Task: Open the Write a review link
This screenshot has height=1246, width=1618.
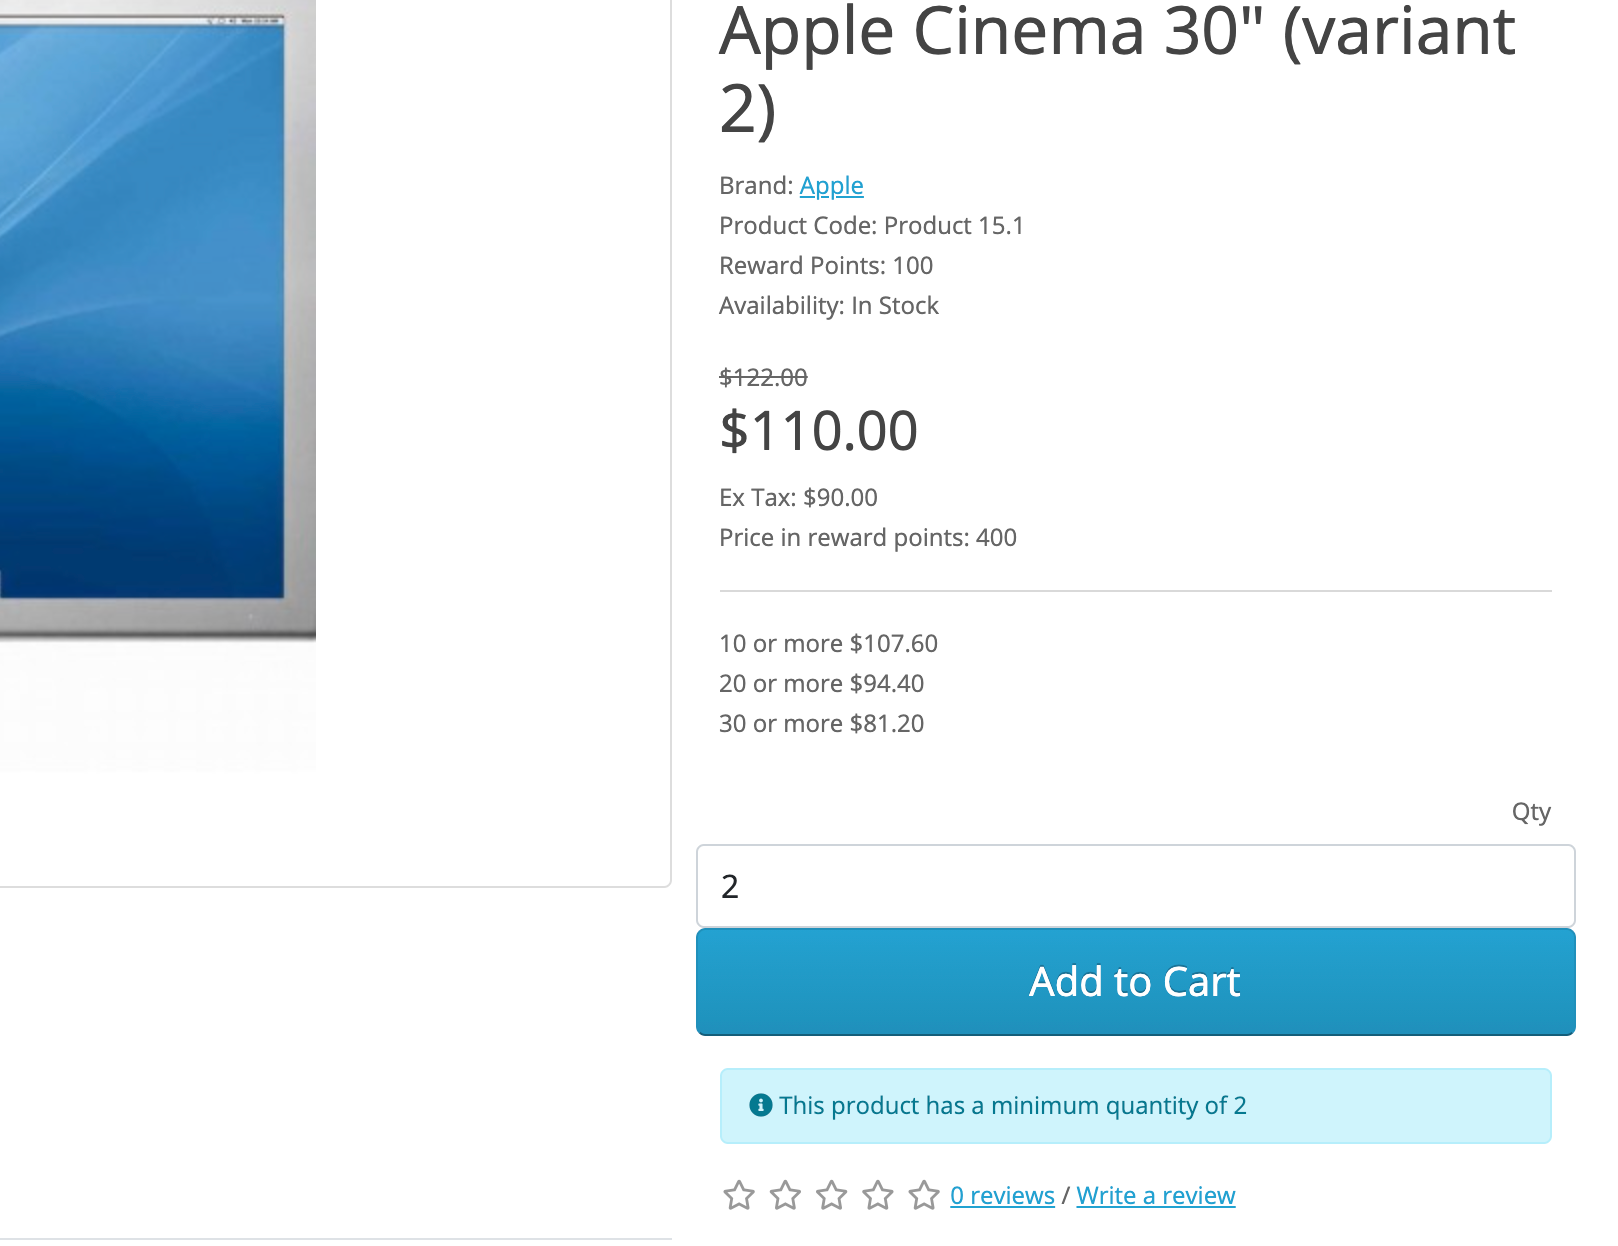Action: pos(1155,1196)
